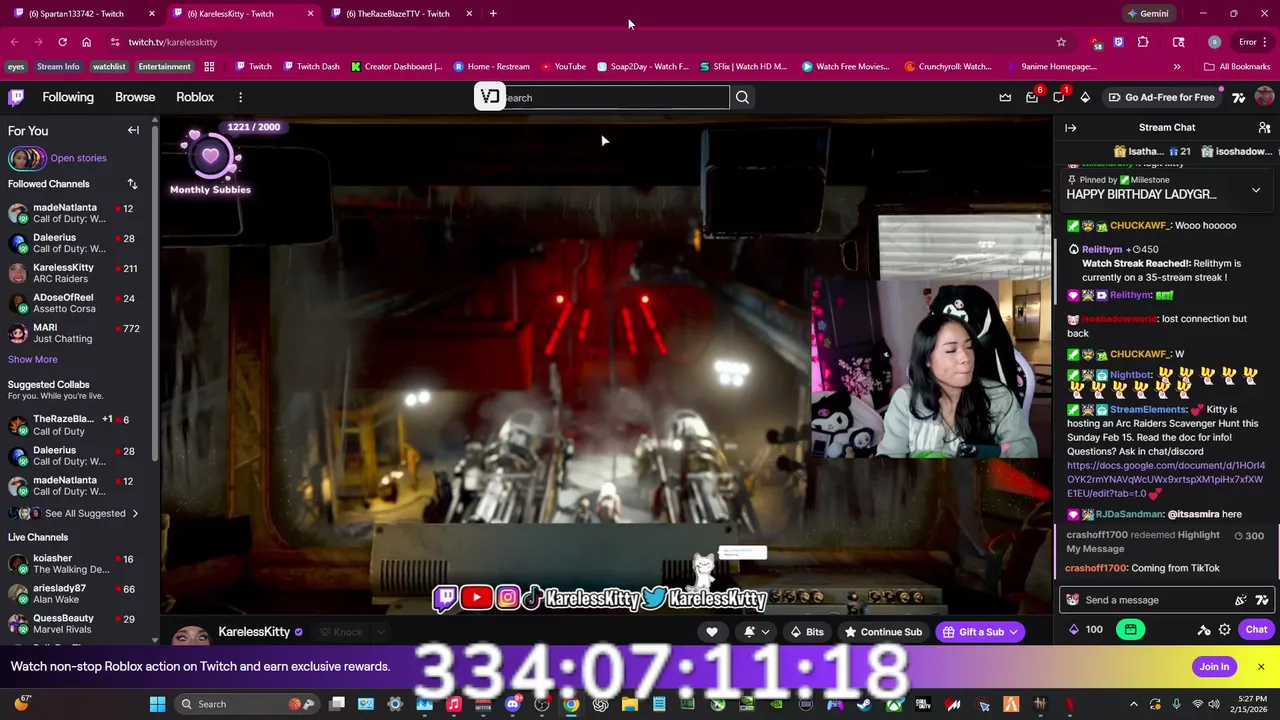Open the Browse page
The width and height of the screenshot is (1280, 720).
tap(135, 97)
